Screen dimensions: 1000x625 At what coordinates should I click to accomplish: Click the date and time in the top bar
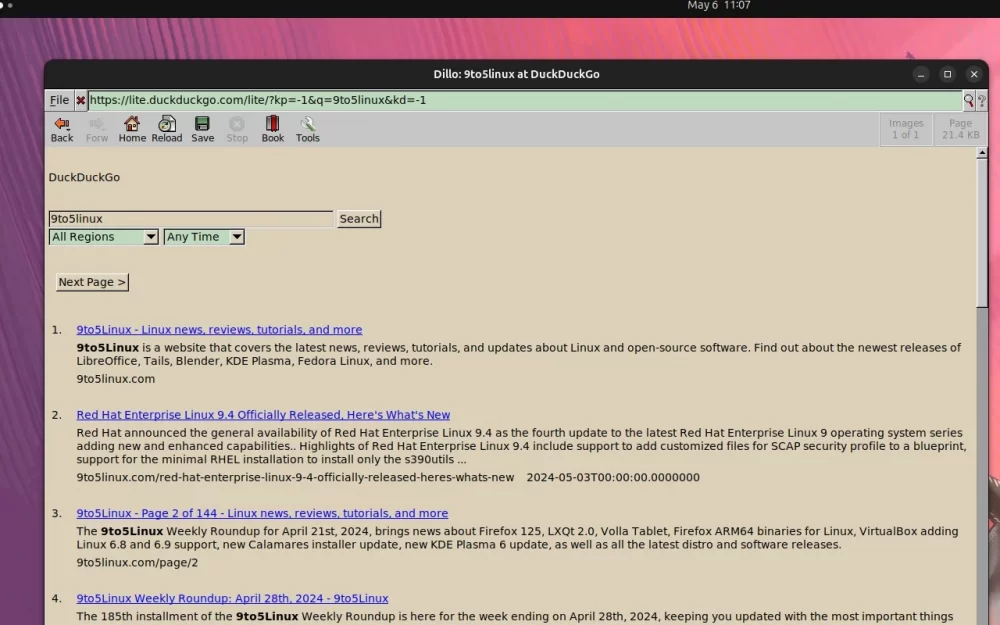(x=718, y=6)
